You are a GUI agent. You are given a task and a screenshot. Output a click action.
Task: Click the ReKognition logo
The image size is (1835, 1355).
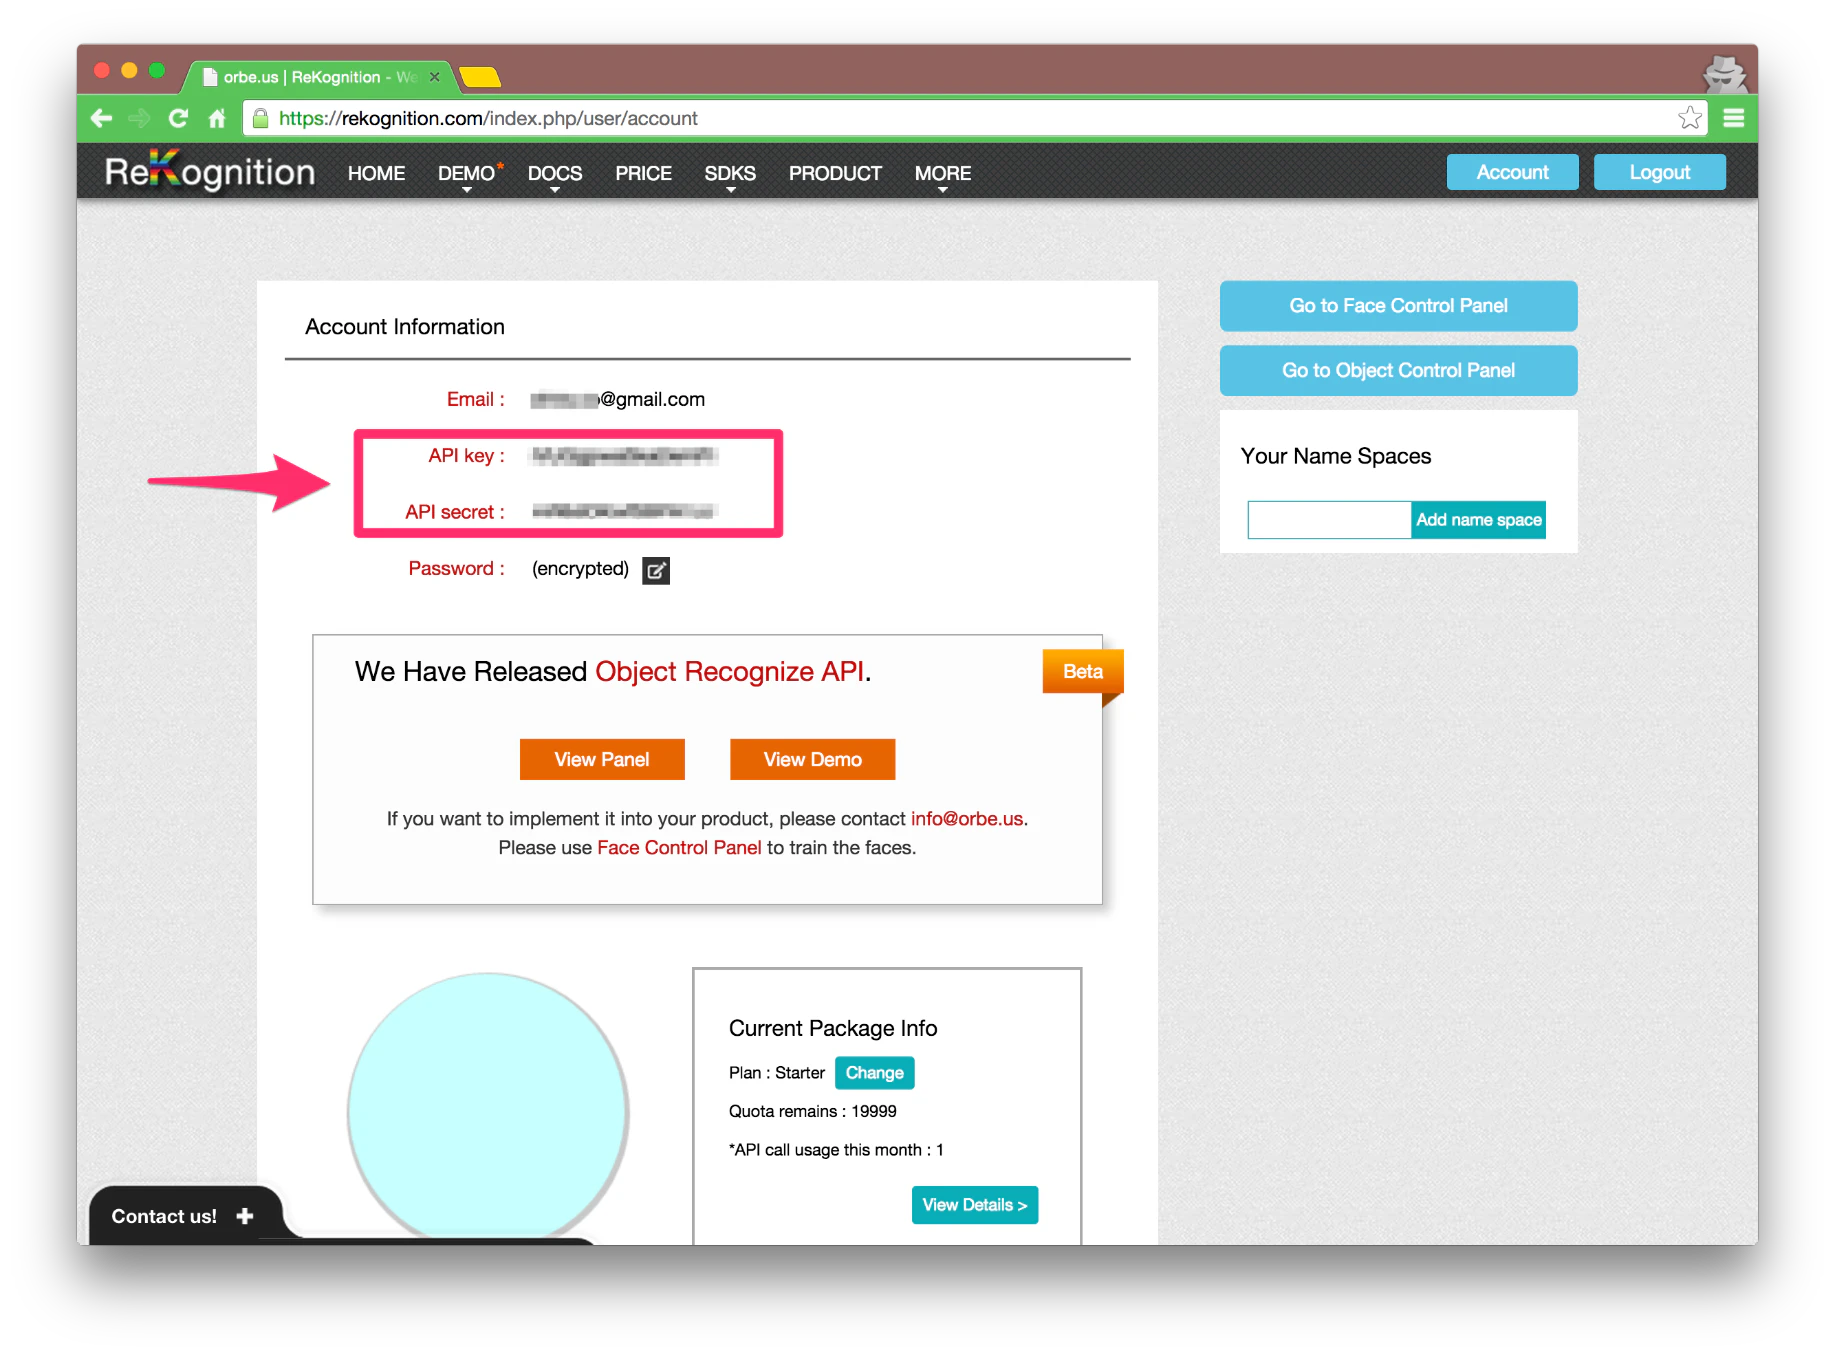pos(210,171)
